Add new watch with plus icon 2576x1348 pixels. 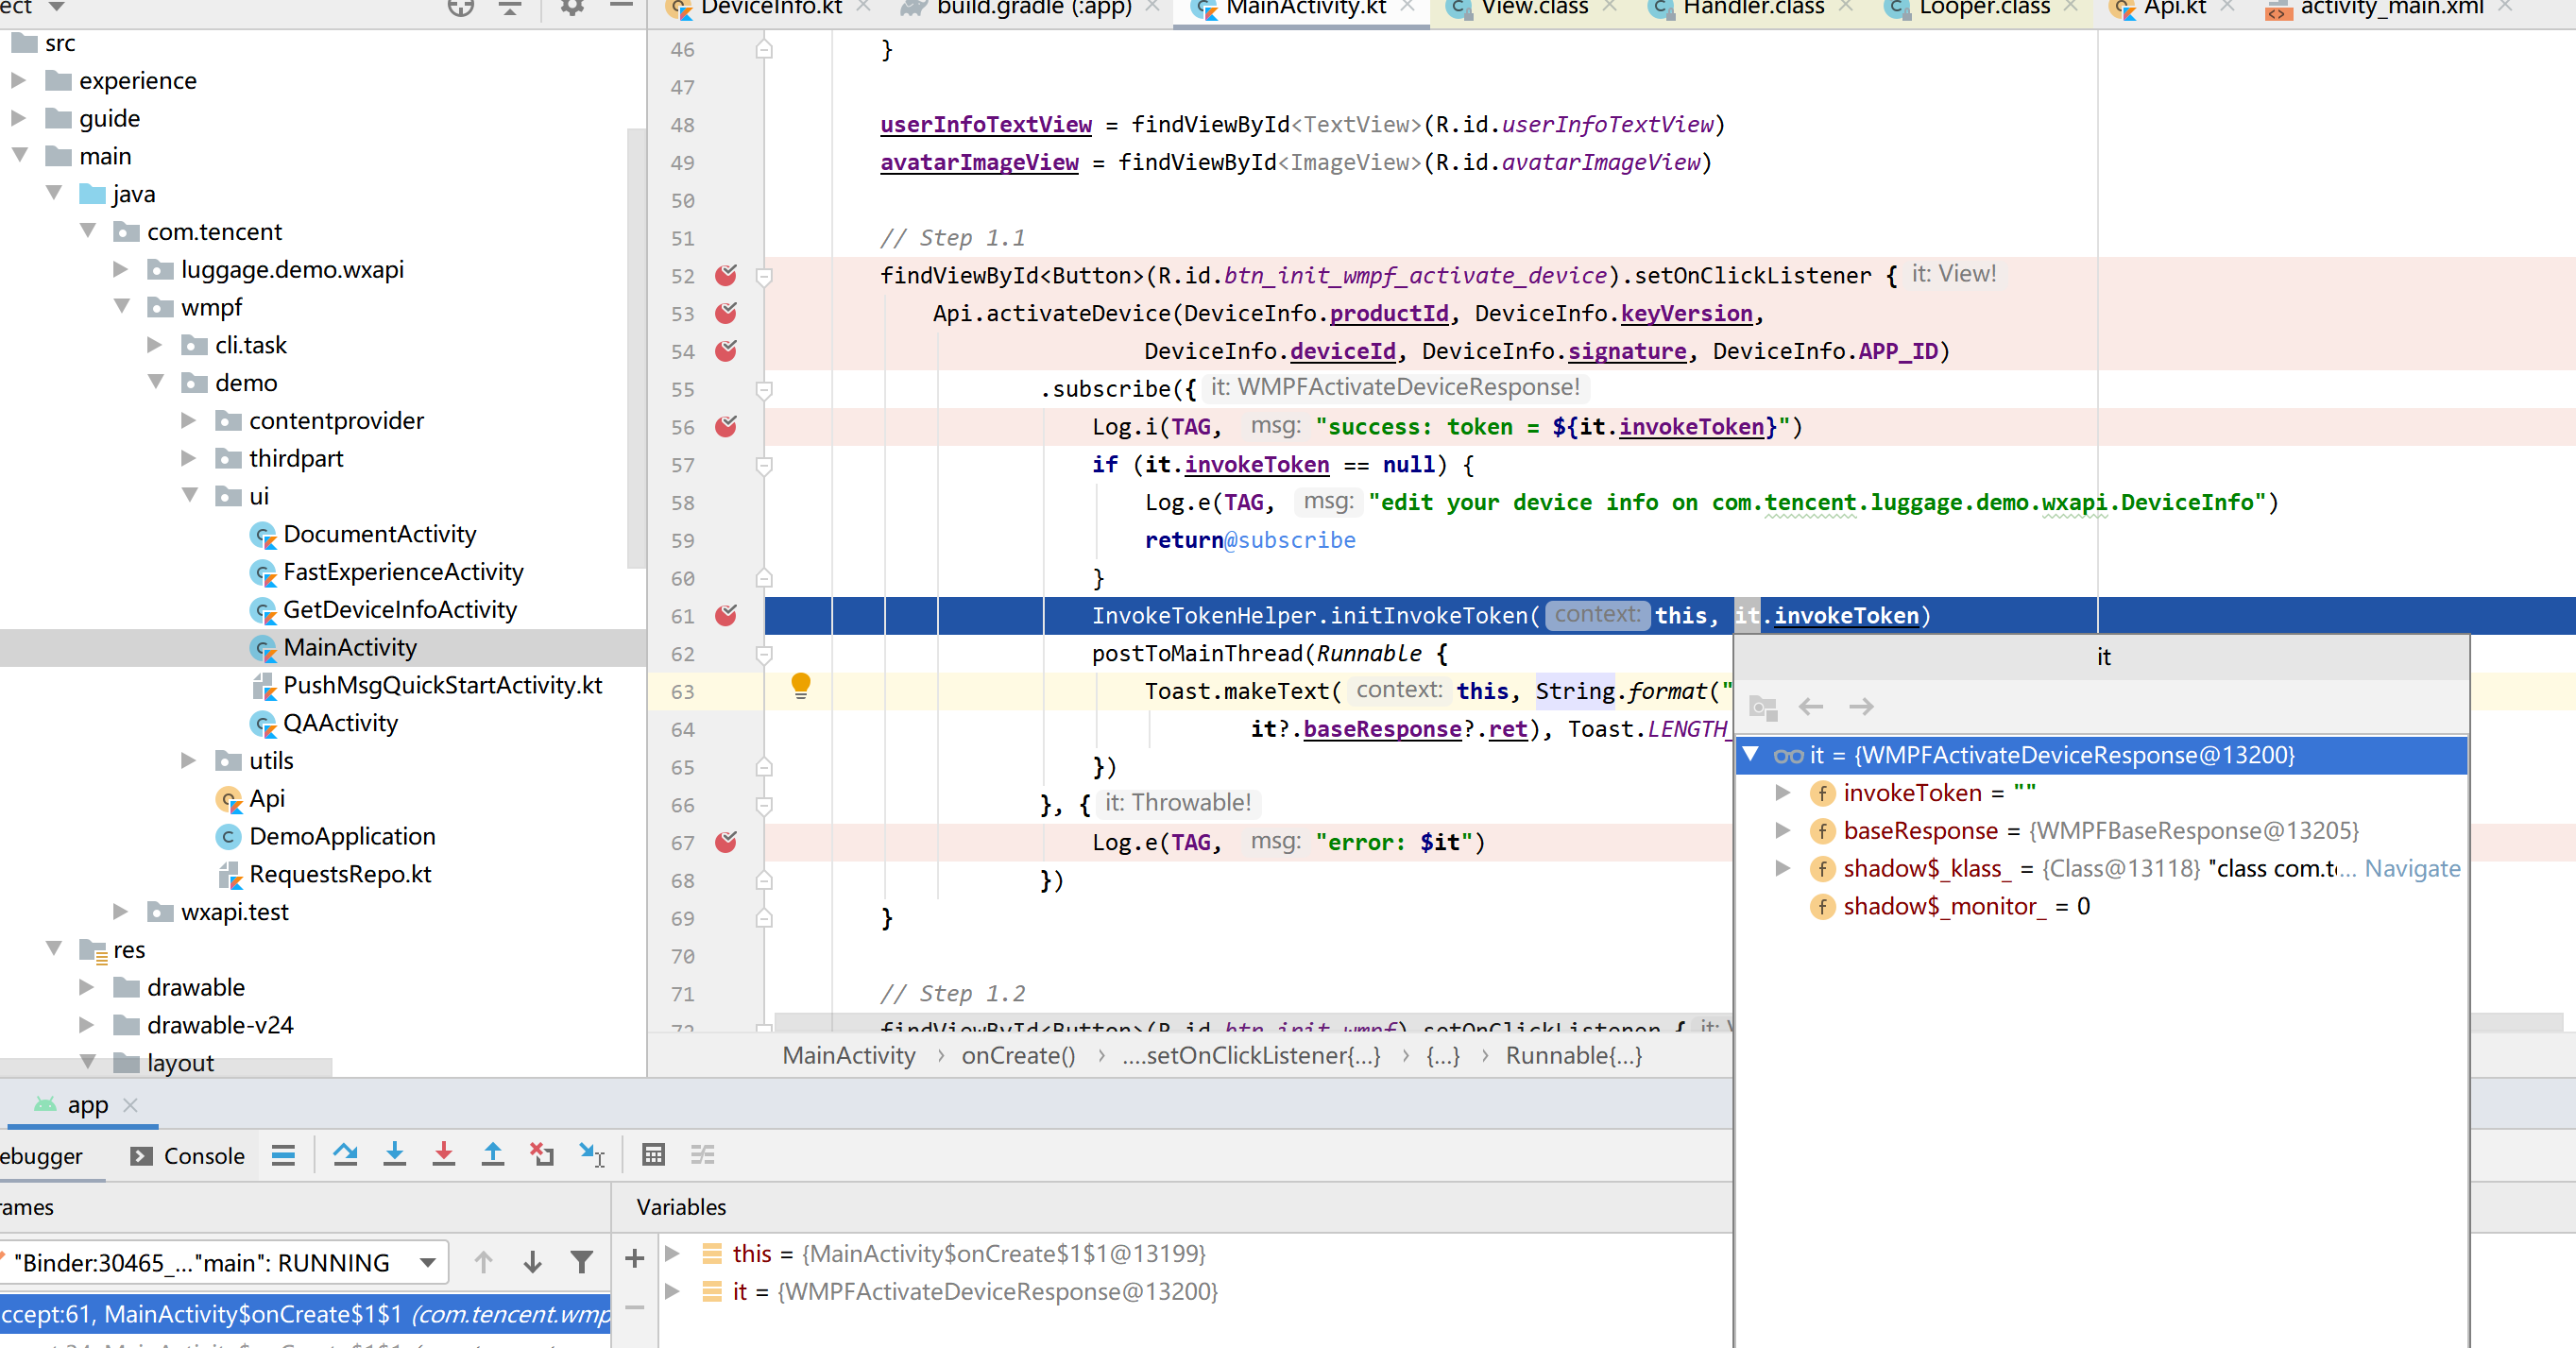[634, 1258]
